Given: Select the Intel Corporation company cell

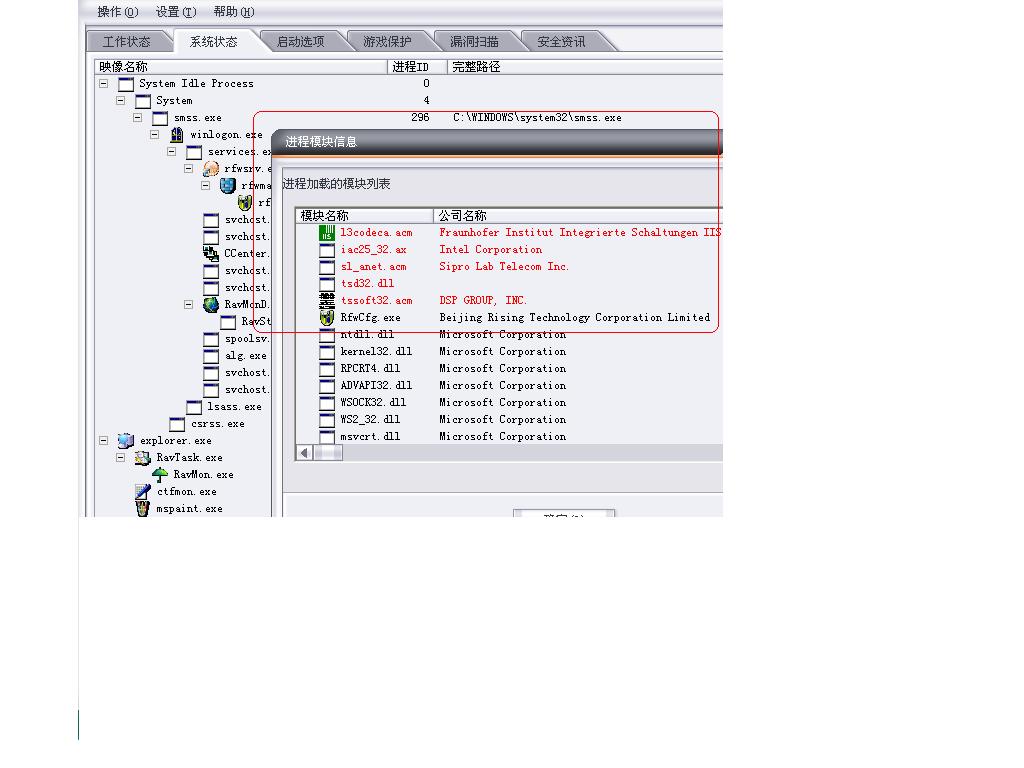Looking at the screenshot, I should [x=490, y=249].
